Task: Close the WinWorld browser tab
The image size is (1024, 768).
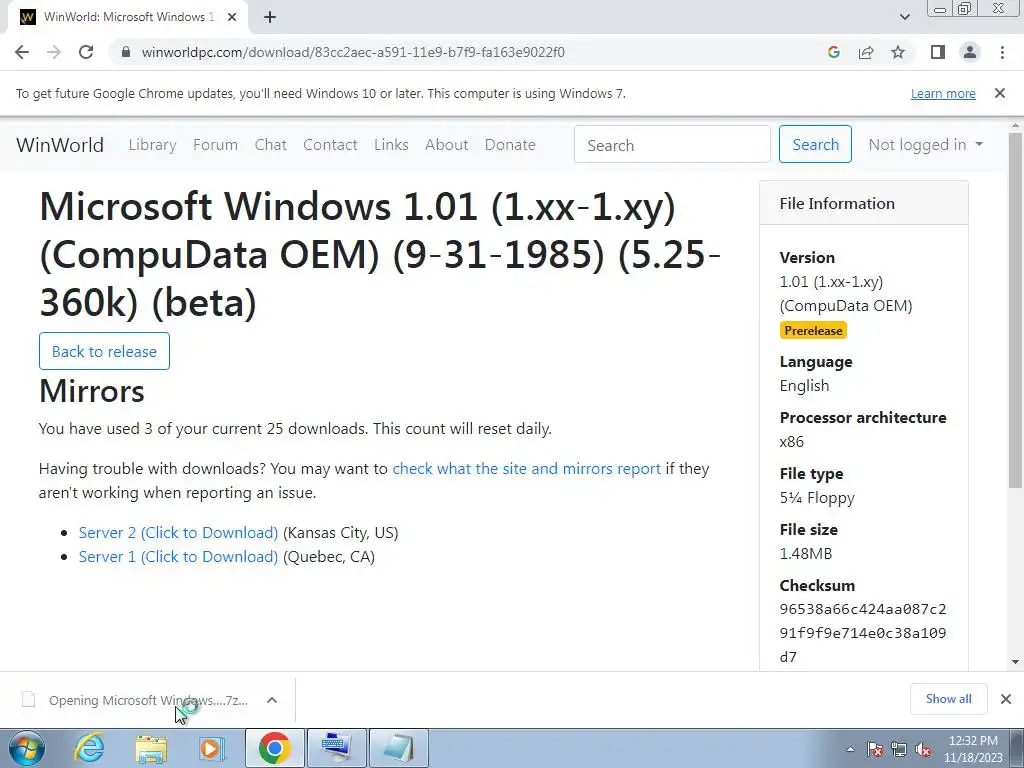Action: pos(232,17)
